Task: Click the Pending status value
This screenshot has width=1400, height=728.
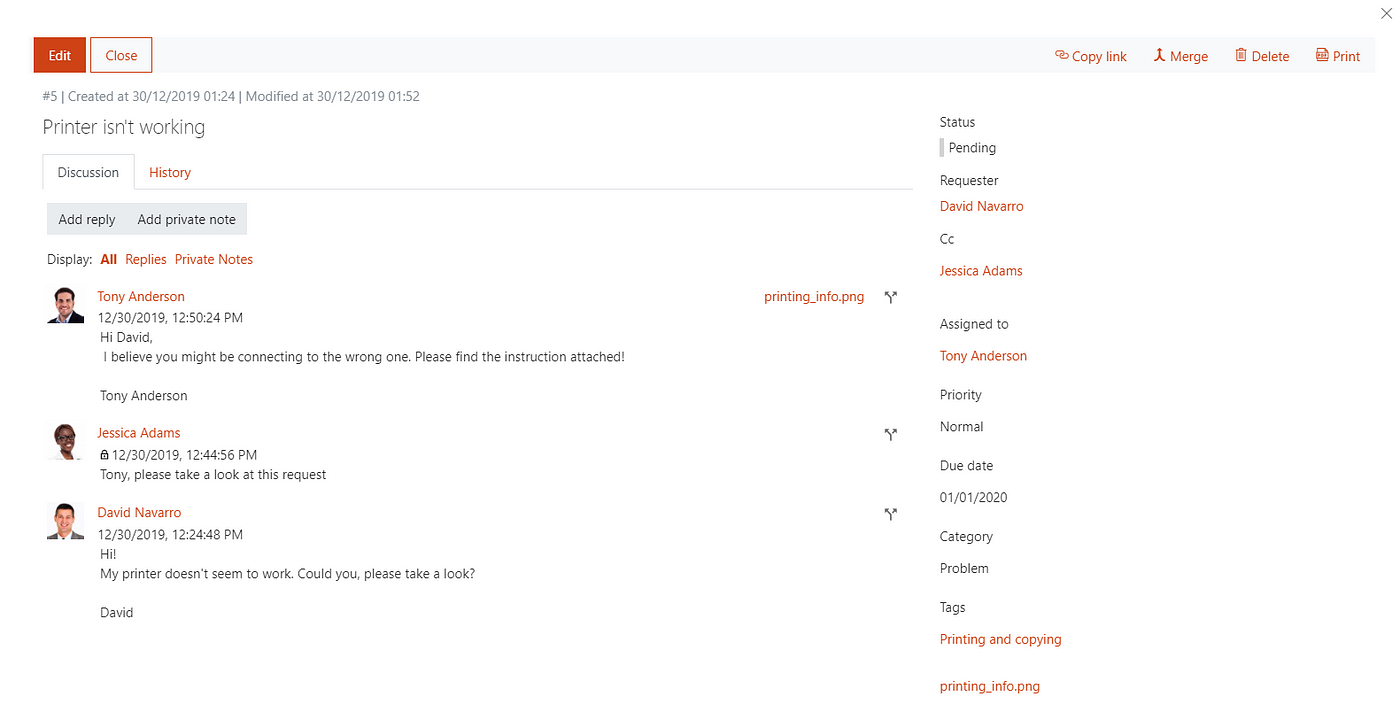Action: [x=972, y=148]
